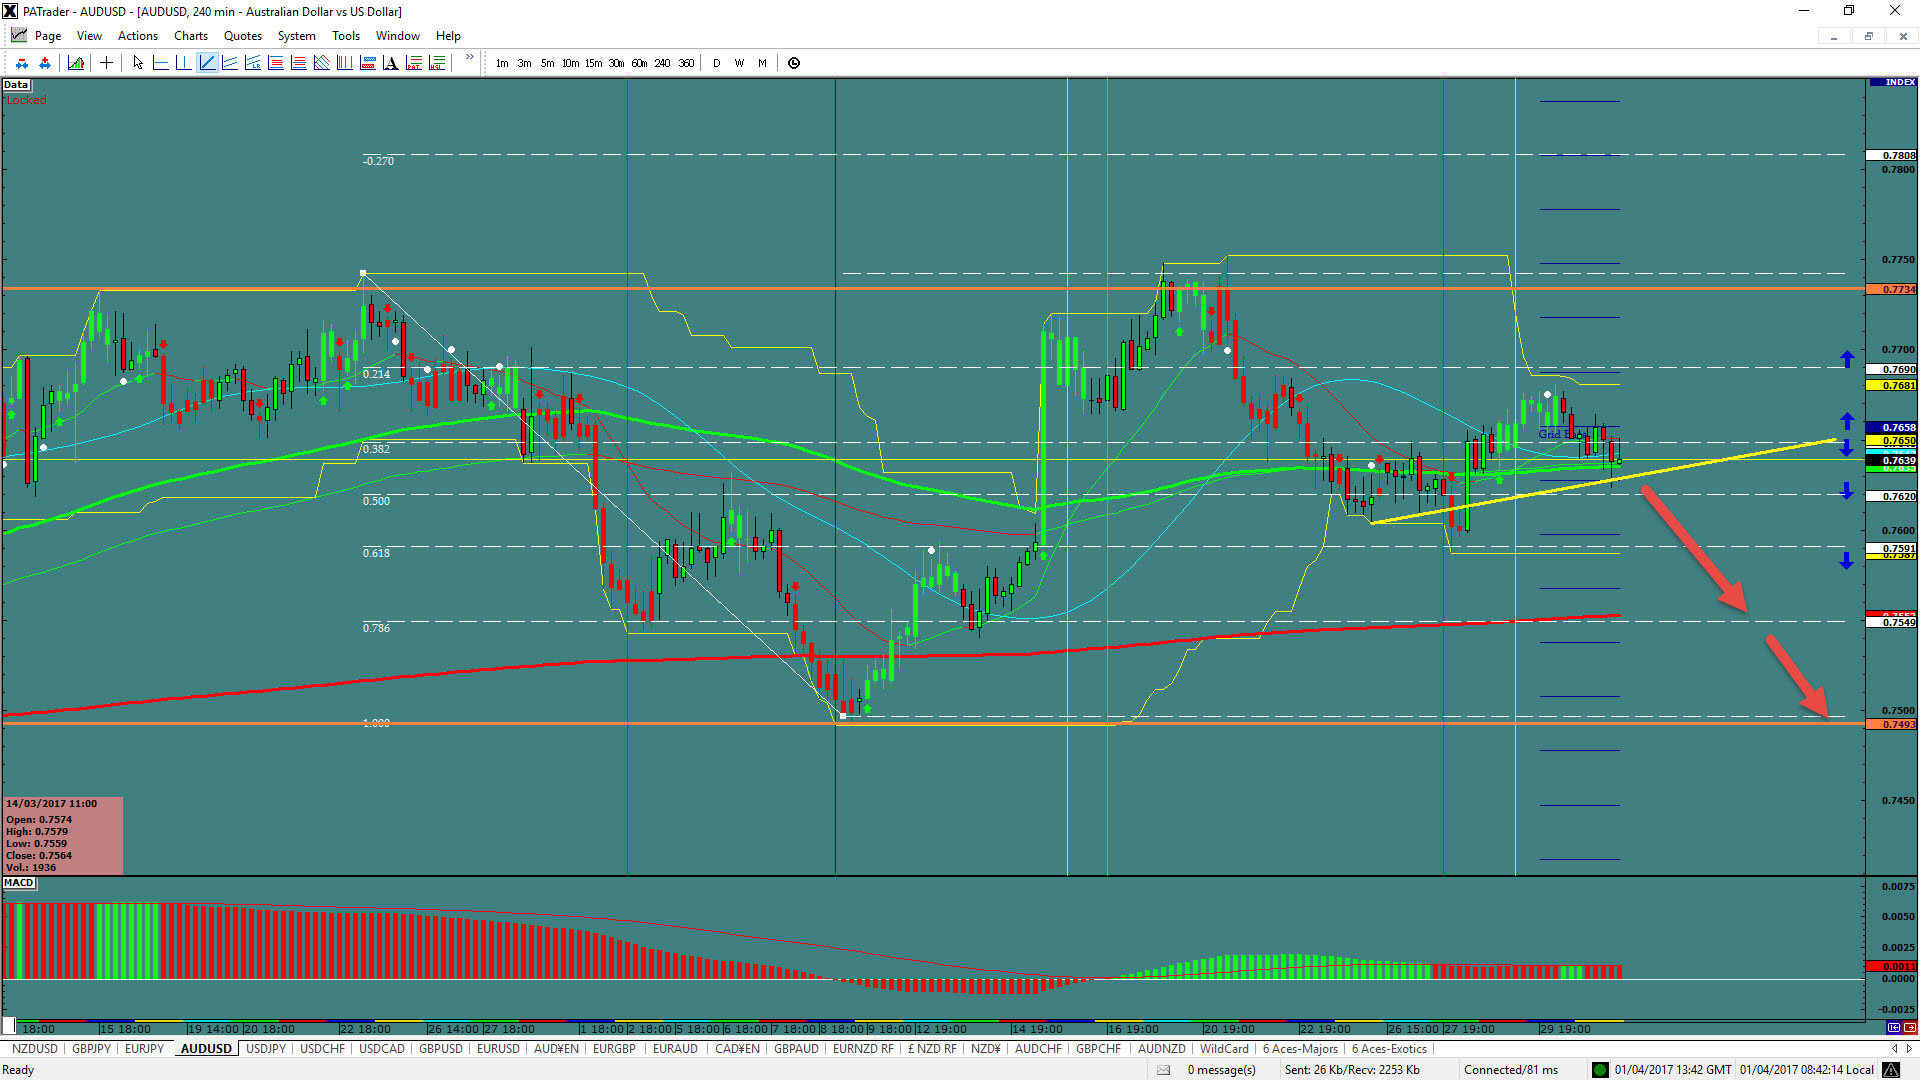Image resolution: width=1920 pixels, height=1080 pixels.
Task: Select the Weekly (W) timeframe
Action: (740, 63)
